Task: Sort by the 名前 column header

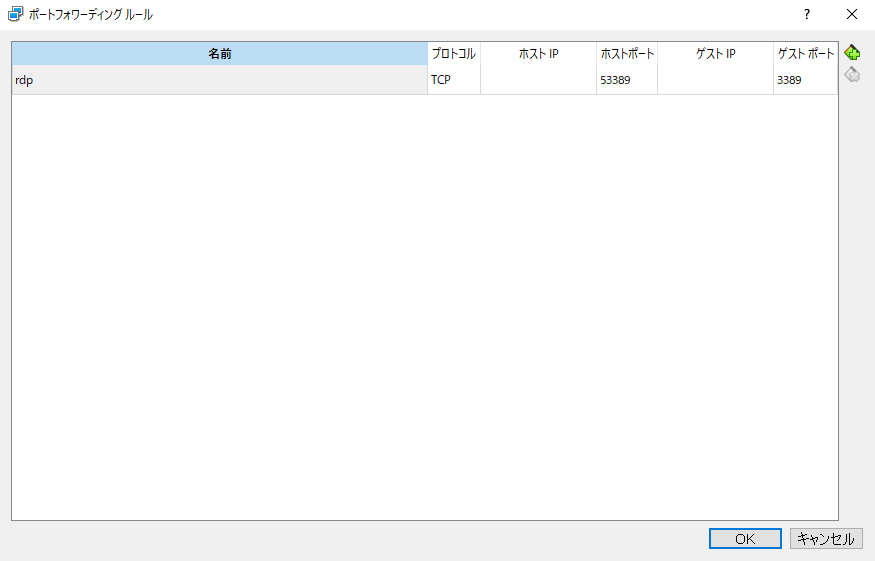Action: click(x=220, y=54)
